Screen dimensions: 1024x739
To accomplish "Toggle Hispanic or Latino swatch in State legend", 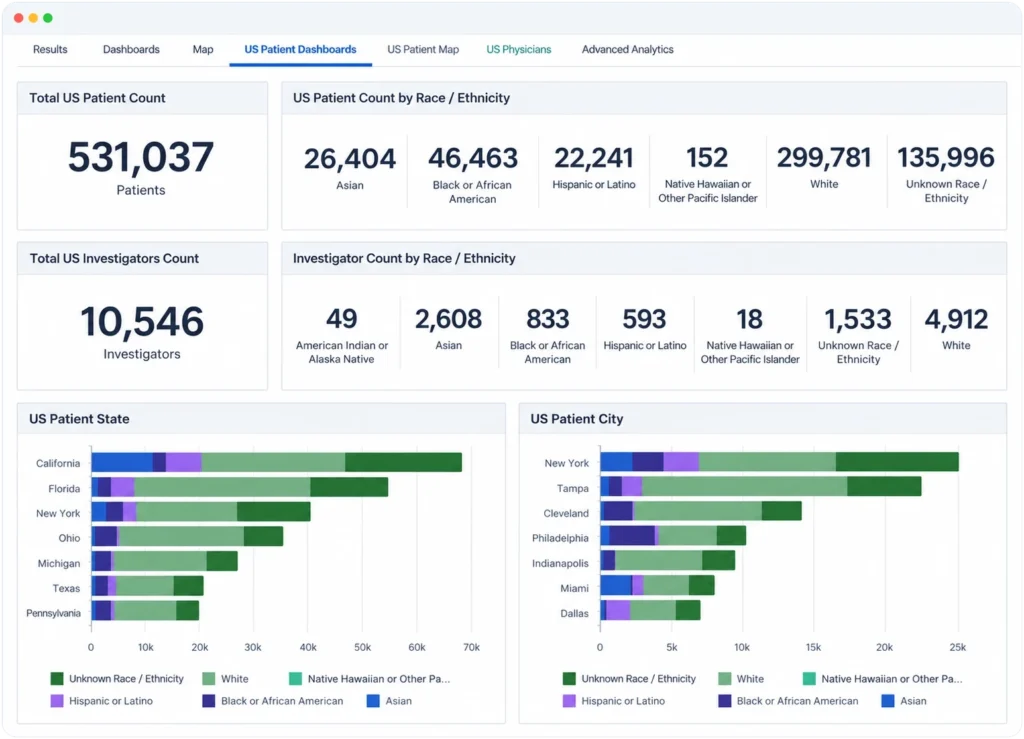I will 57,701.
